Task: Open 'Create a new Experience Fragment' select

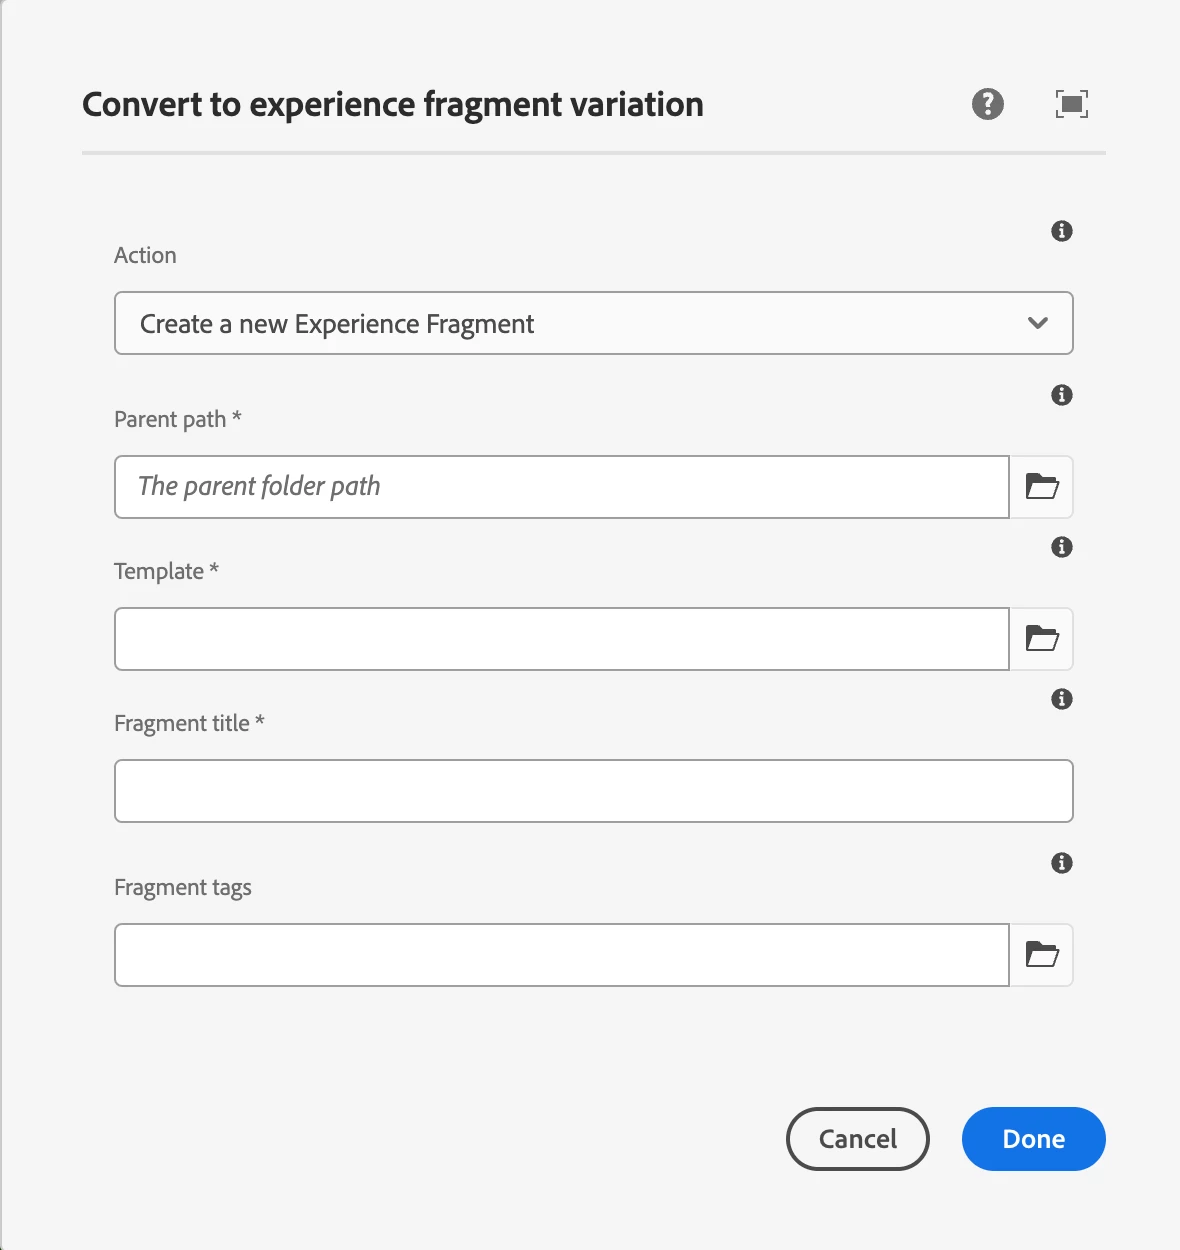Action: [560, 323]
